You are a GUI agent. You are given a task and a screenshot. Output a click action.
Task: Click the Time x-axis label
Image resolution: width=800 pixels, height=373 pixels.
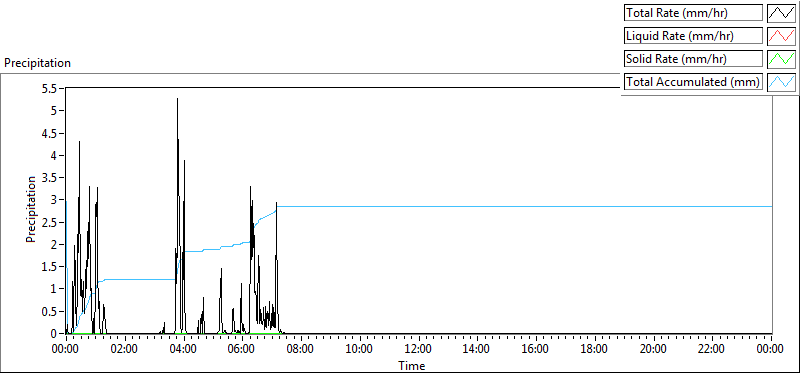(411, 365)
